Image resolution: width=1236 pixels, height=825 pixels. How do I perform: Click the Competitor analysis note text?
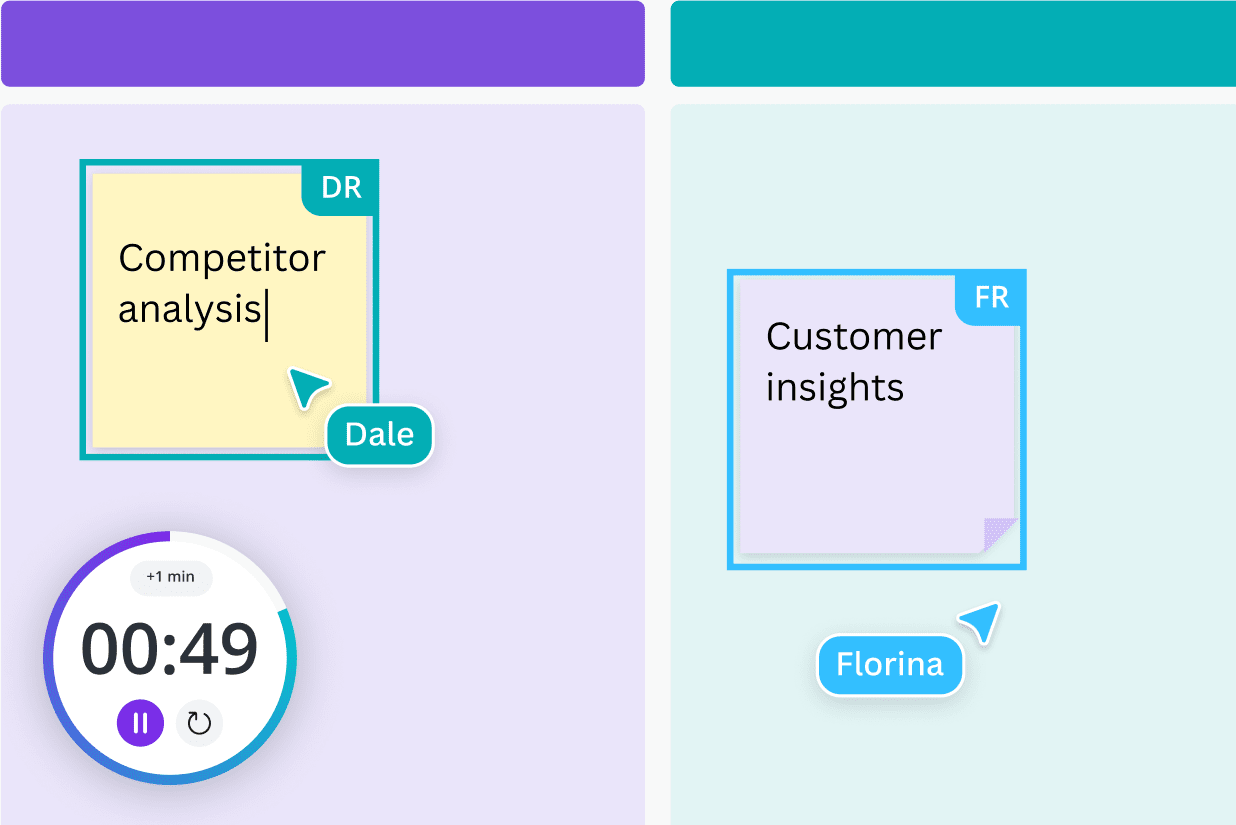pyautogui.click(x=221, y=284)
